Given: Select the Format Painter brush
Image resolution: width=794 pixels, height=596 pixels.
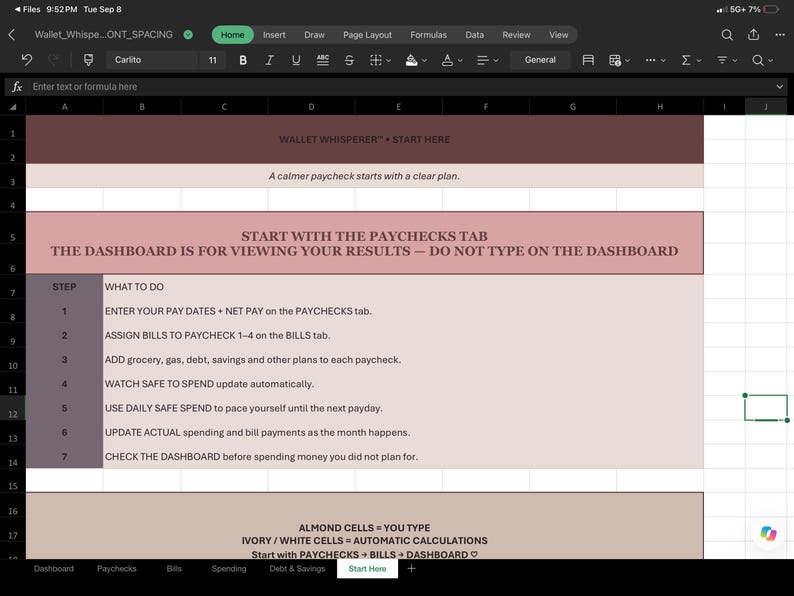Looking at the screenshot, I should point(88,60).
